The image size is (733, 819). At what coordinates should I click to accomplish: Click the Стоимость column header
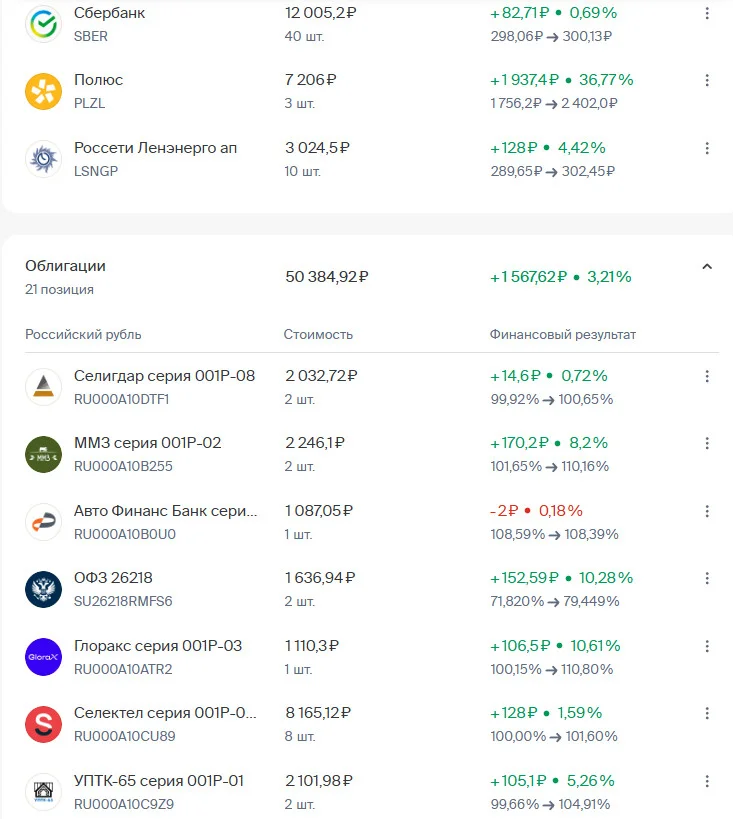click(318, 334)
